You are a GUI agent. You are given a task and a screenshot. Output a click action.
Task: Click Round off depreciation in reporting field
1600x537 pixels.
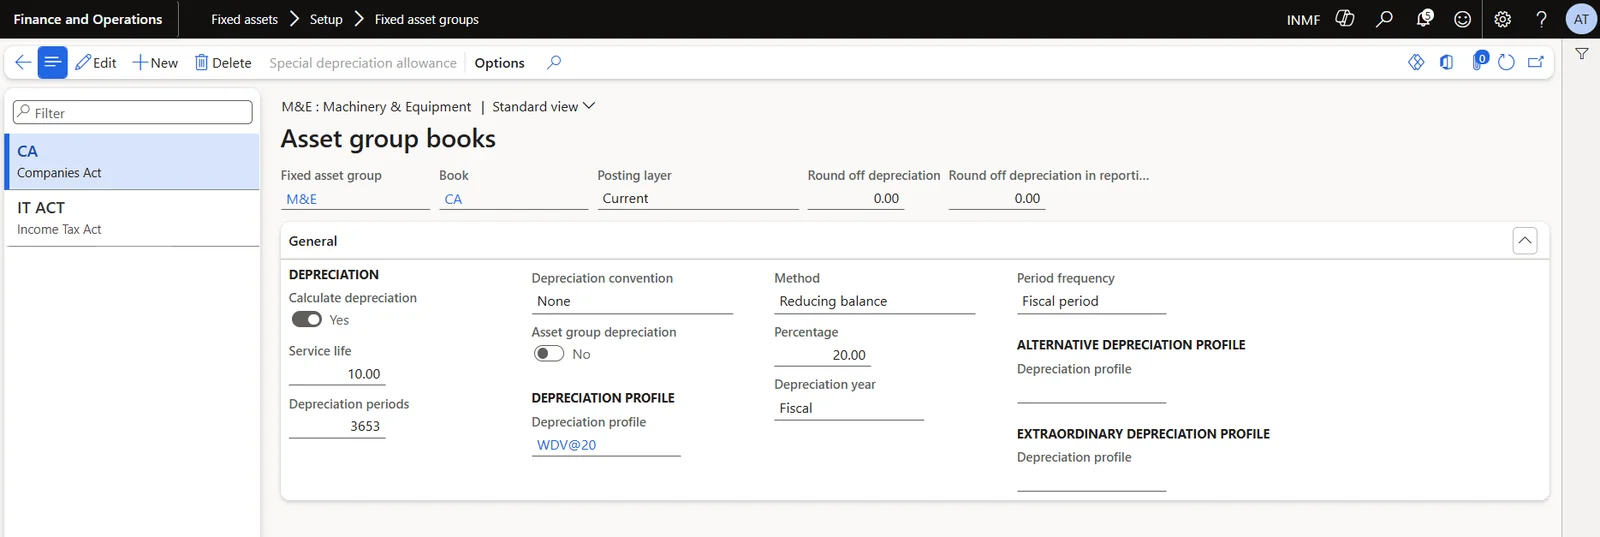(x=997, y=199)
